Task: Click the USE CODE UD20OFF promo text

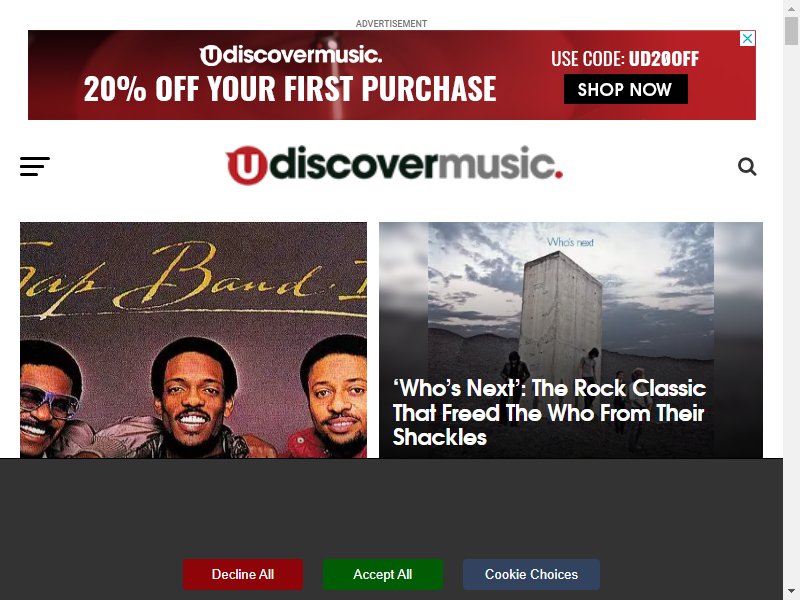Action: [x=625, y=59]
